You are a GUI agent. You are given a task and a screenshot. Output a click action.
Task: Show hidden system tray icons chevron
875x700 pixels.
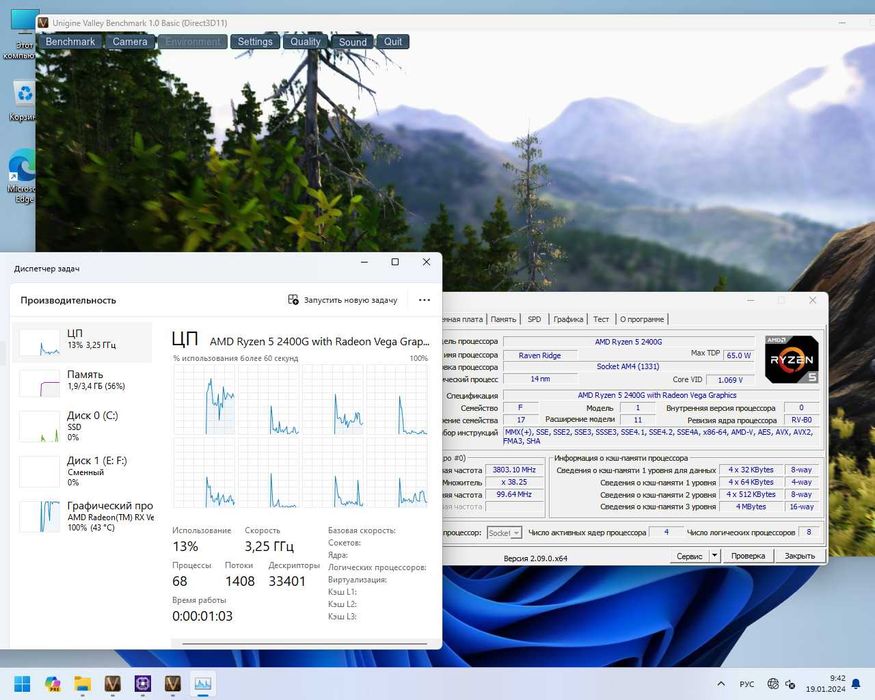[721, 683]
